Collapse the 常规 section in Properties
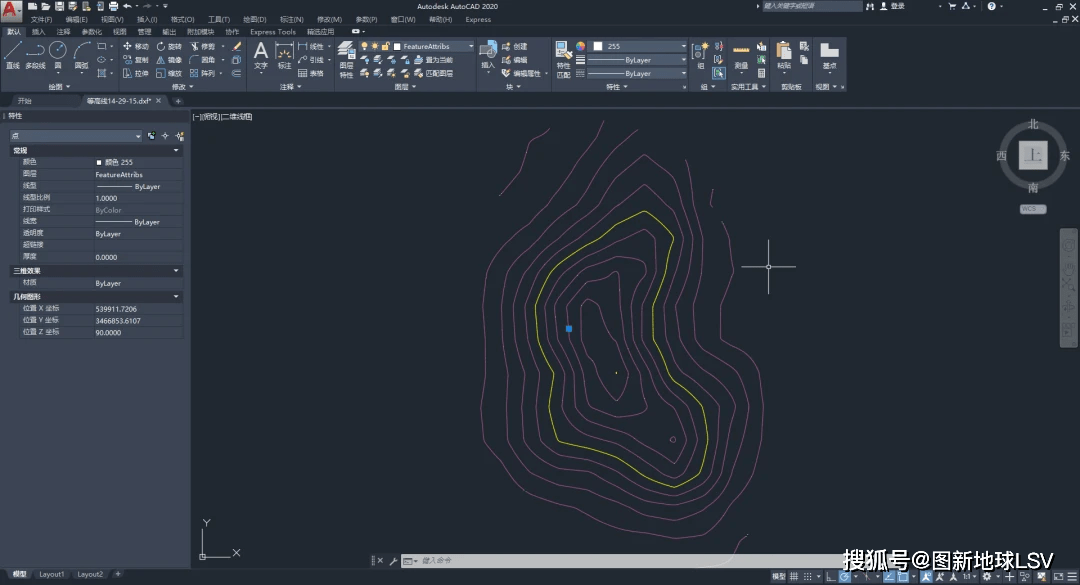 pos(176,150)
